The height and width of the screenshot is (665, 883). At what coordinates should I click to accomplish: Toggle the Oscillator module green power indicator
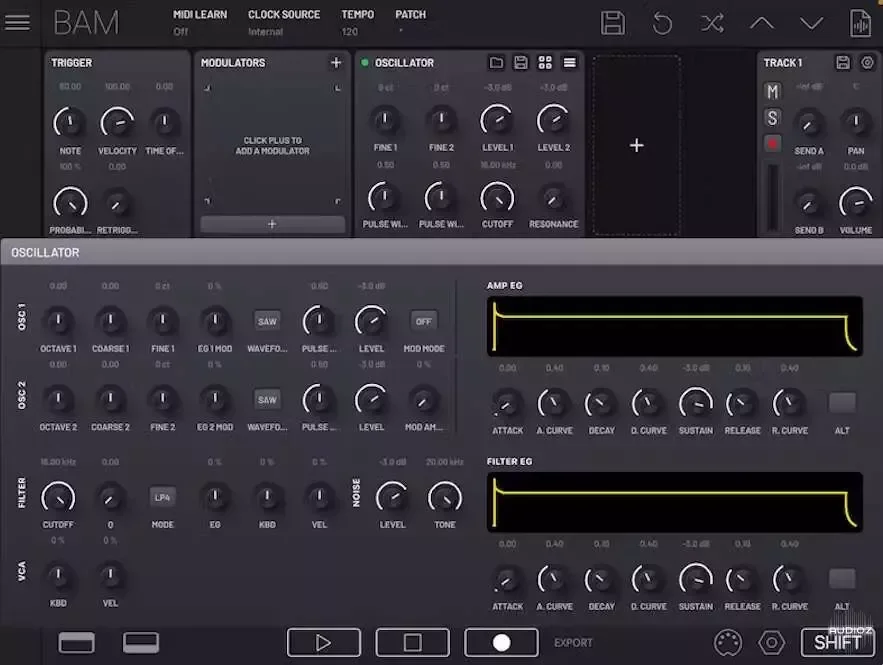click(364, 63)
